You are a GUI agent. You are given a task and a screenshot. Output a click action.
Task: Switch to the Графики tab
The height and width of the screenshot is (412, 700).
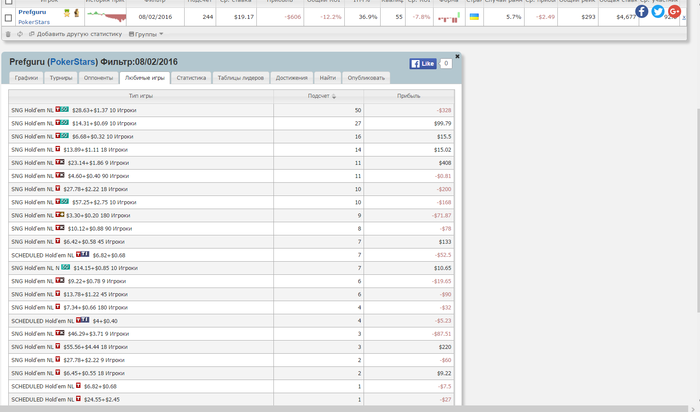(x=26, y=78)
